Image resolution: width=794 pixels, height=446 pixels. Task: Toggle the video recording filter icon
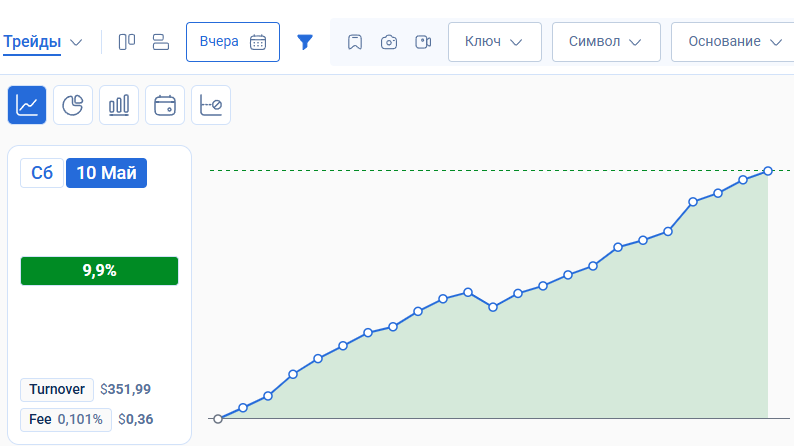[423, 42]
